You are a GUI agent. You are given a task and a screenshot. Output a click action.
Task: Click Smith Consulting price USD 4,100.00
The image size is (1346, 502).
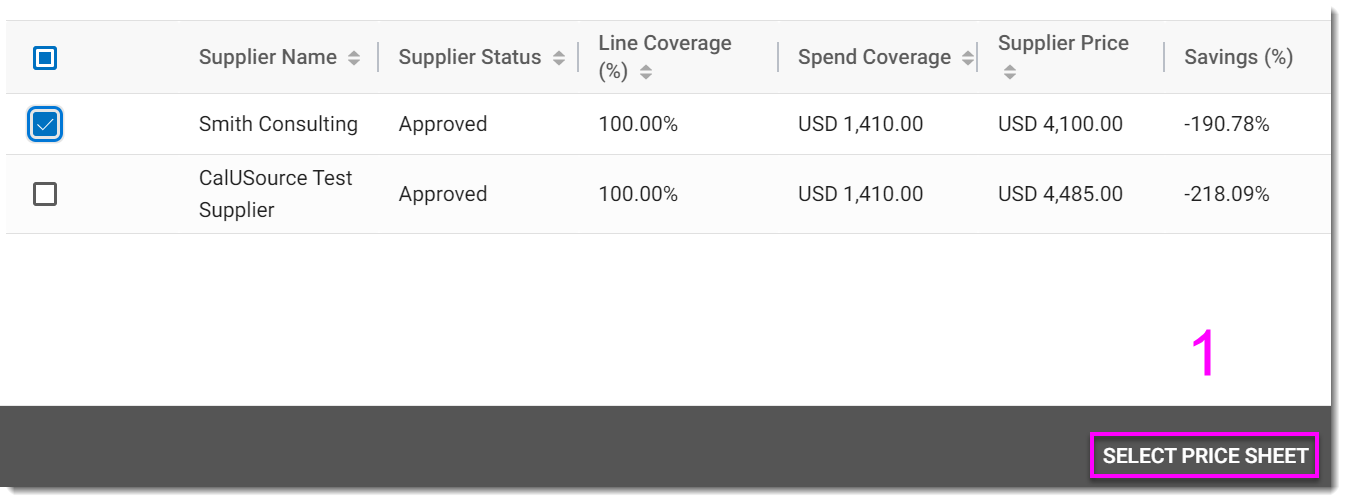click(1060, 124)
